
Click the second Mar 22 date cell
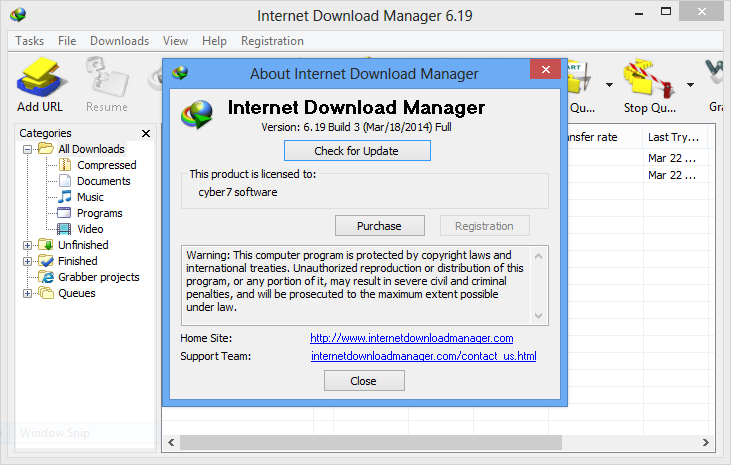pos(671,175)
